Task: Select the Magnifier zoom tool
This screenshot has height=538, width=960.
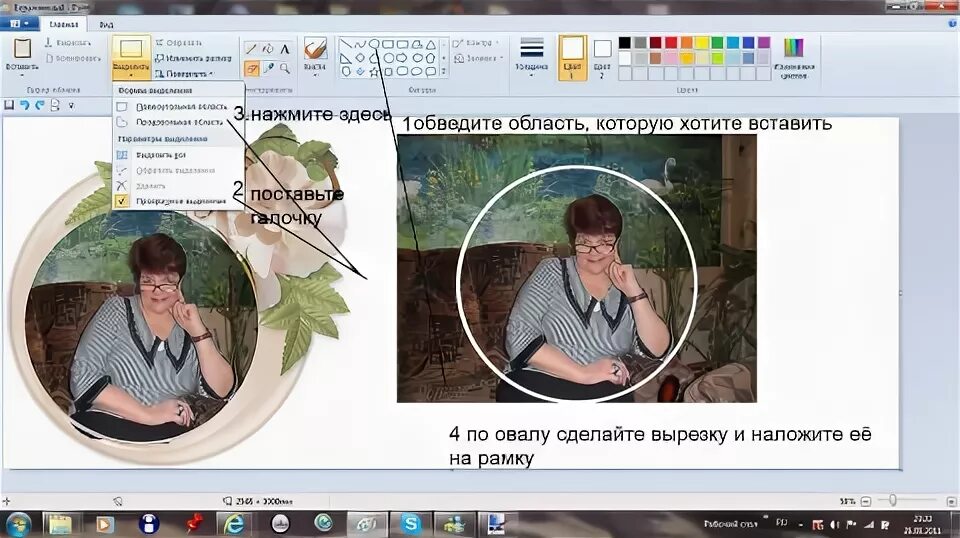Action: [285, 69]
